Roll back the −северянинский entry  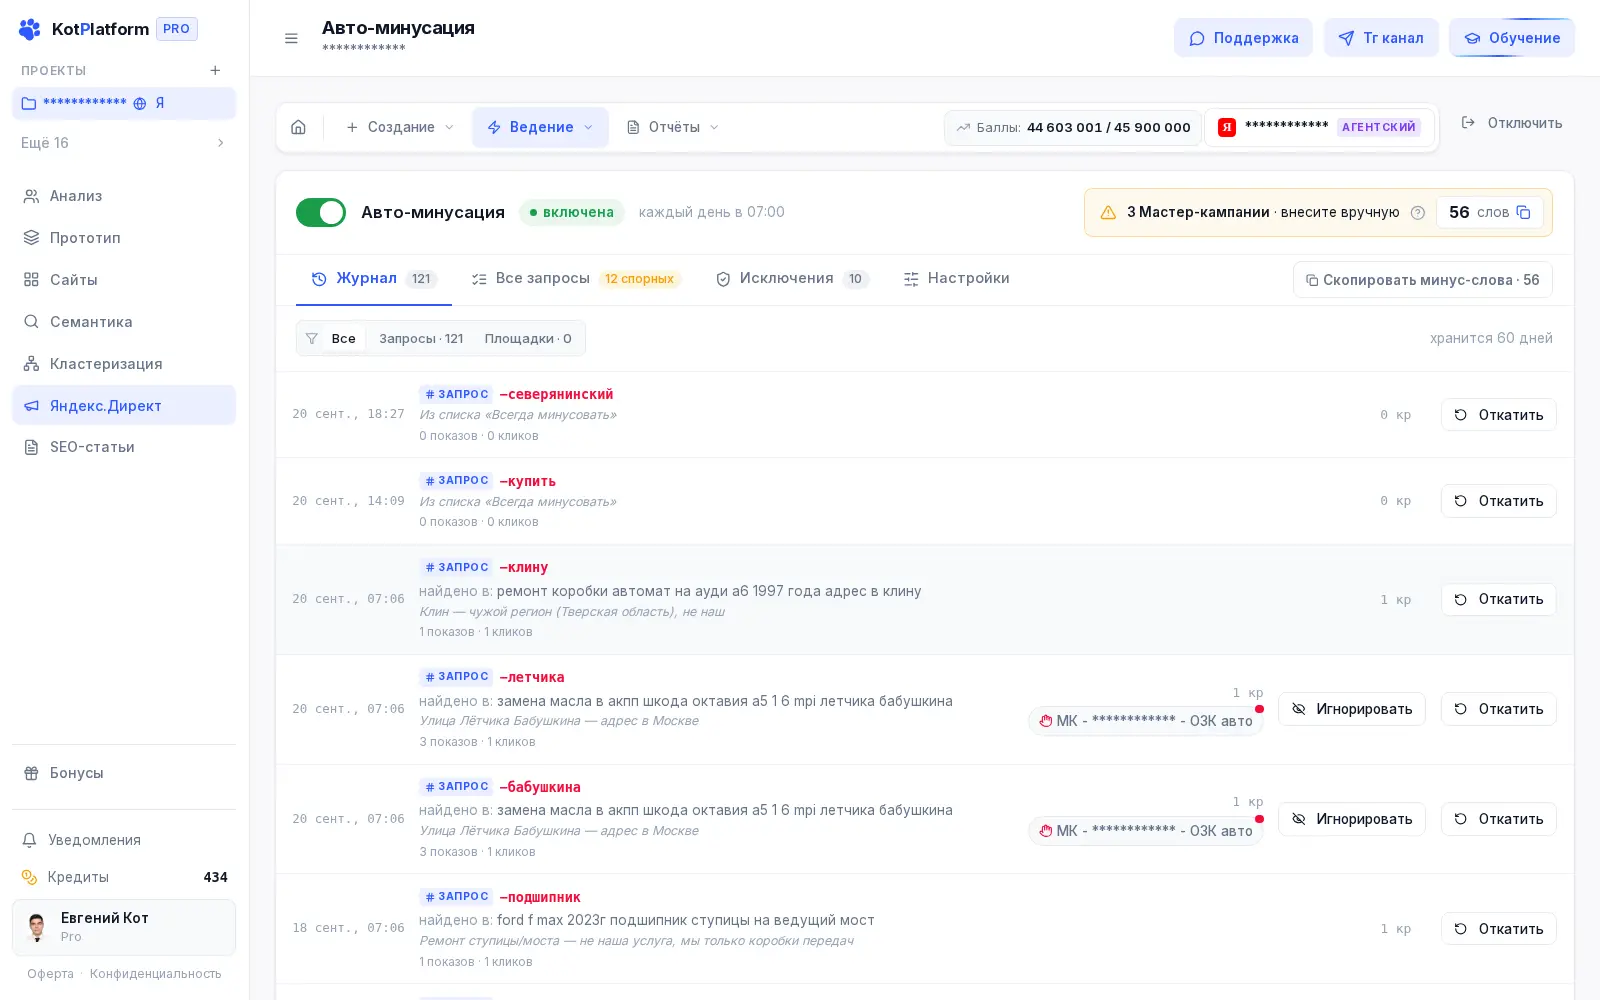(x=1498, y=415)
